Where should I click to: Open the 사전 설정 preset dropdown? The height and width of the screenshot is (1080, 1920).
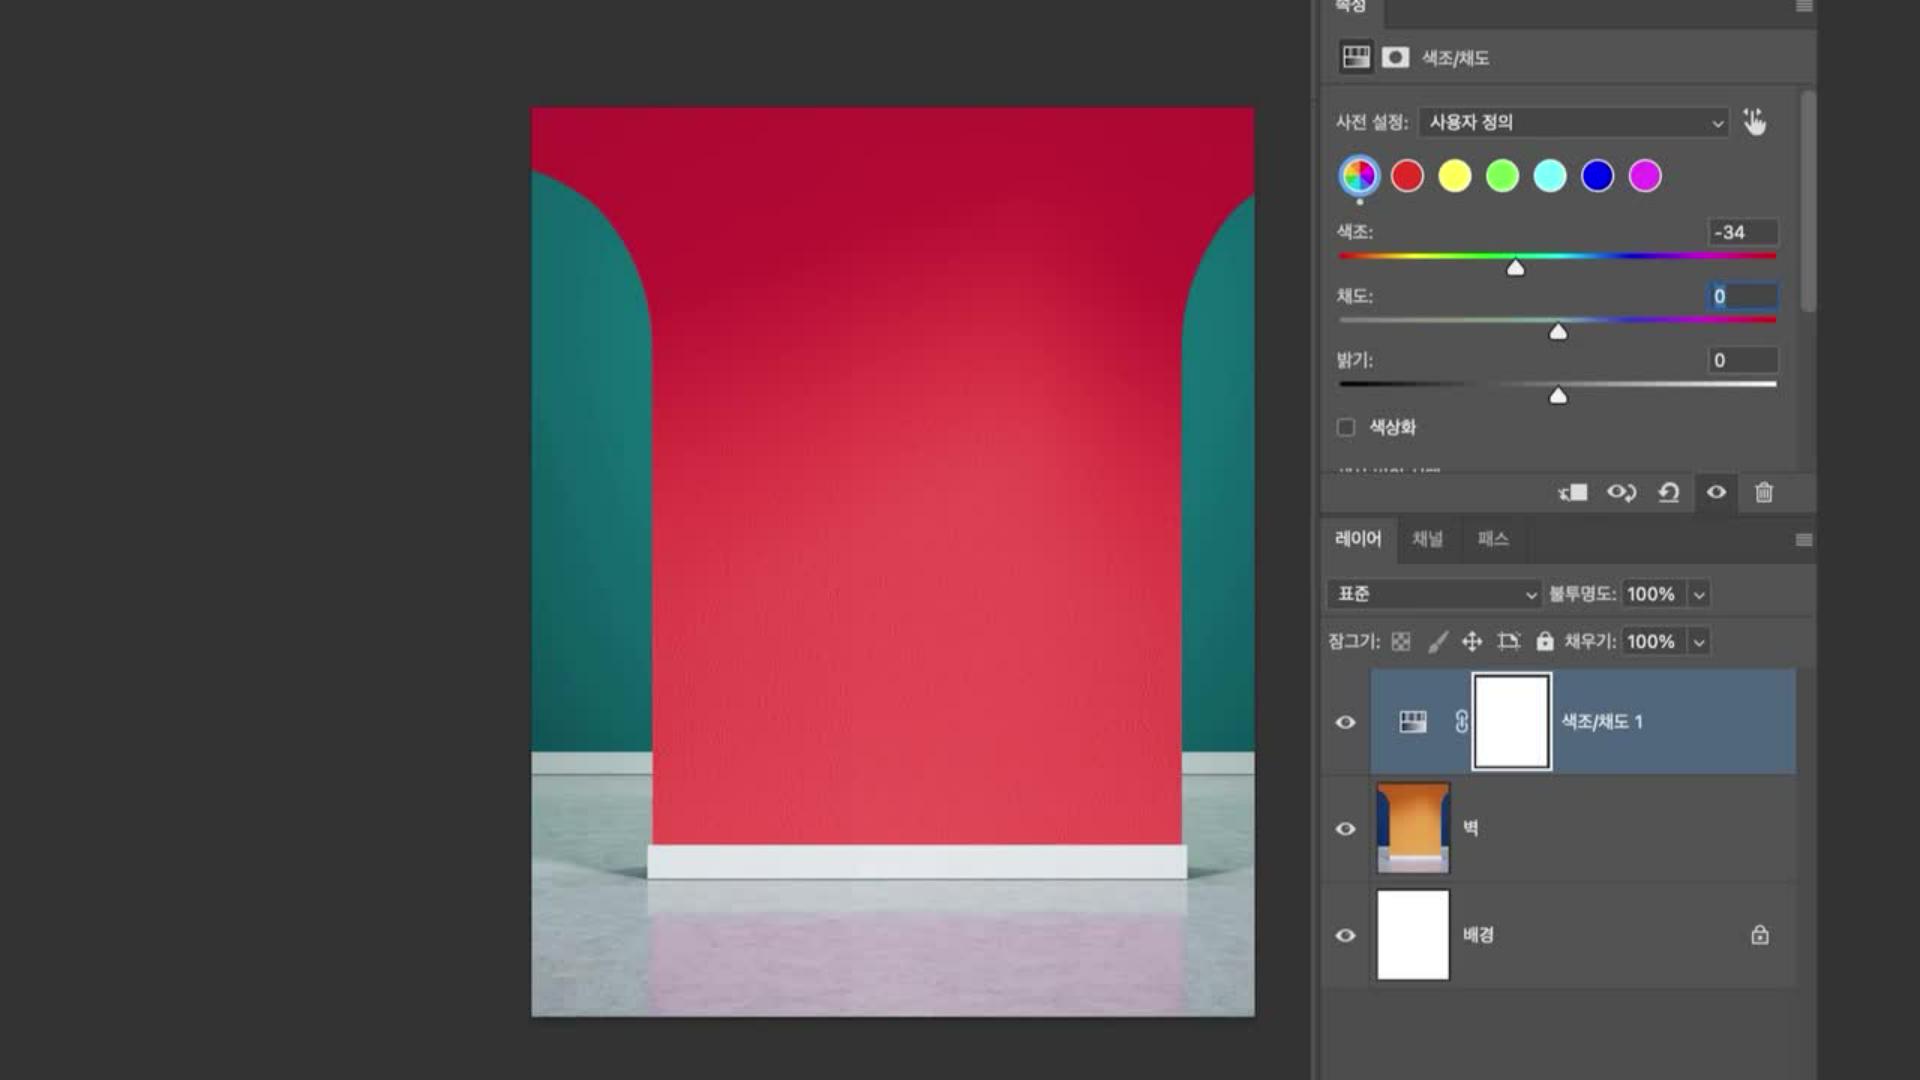tap(1573, 122)
